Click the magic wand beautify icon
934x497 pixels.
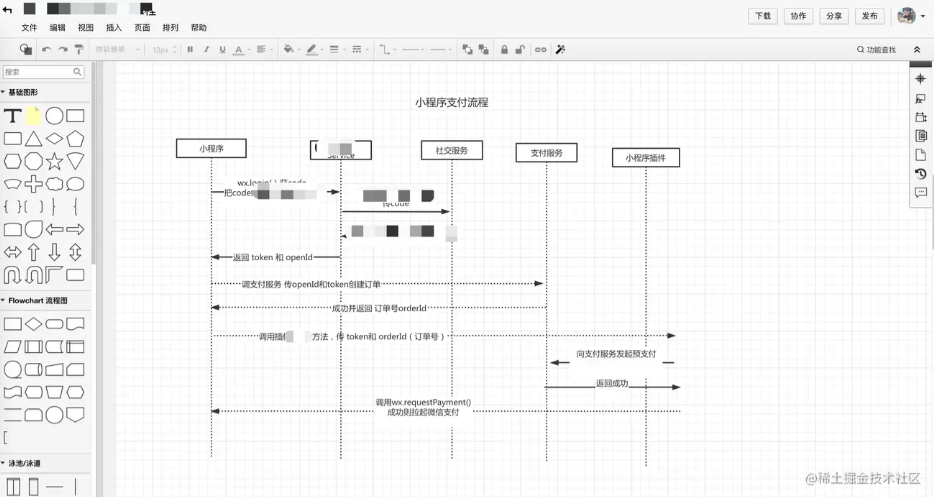tap(560, 49)
